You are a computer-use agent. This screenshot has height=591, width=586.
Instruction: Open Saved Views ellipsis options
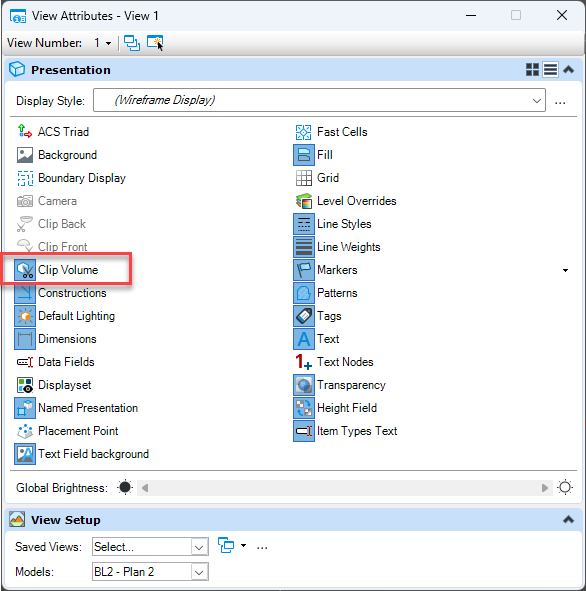coord(262,548)
